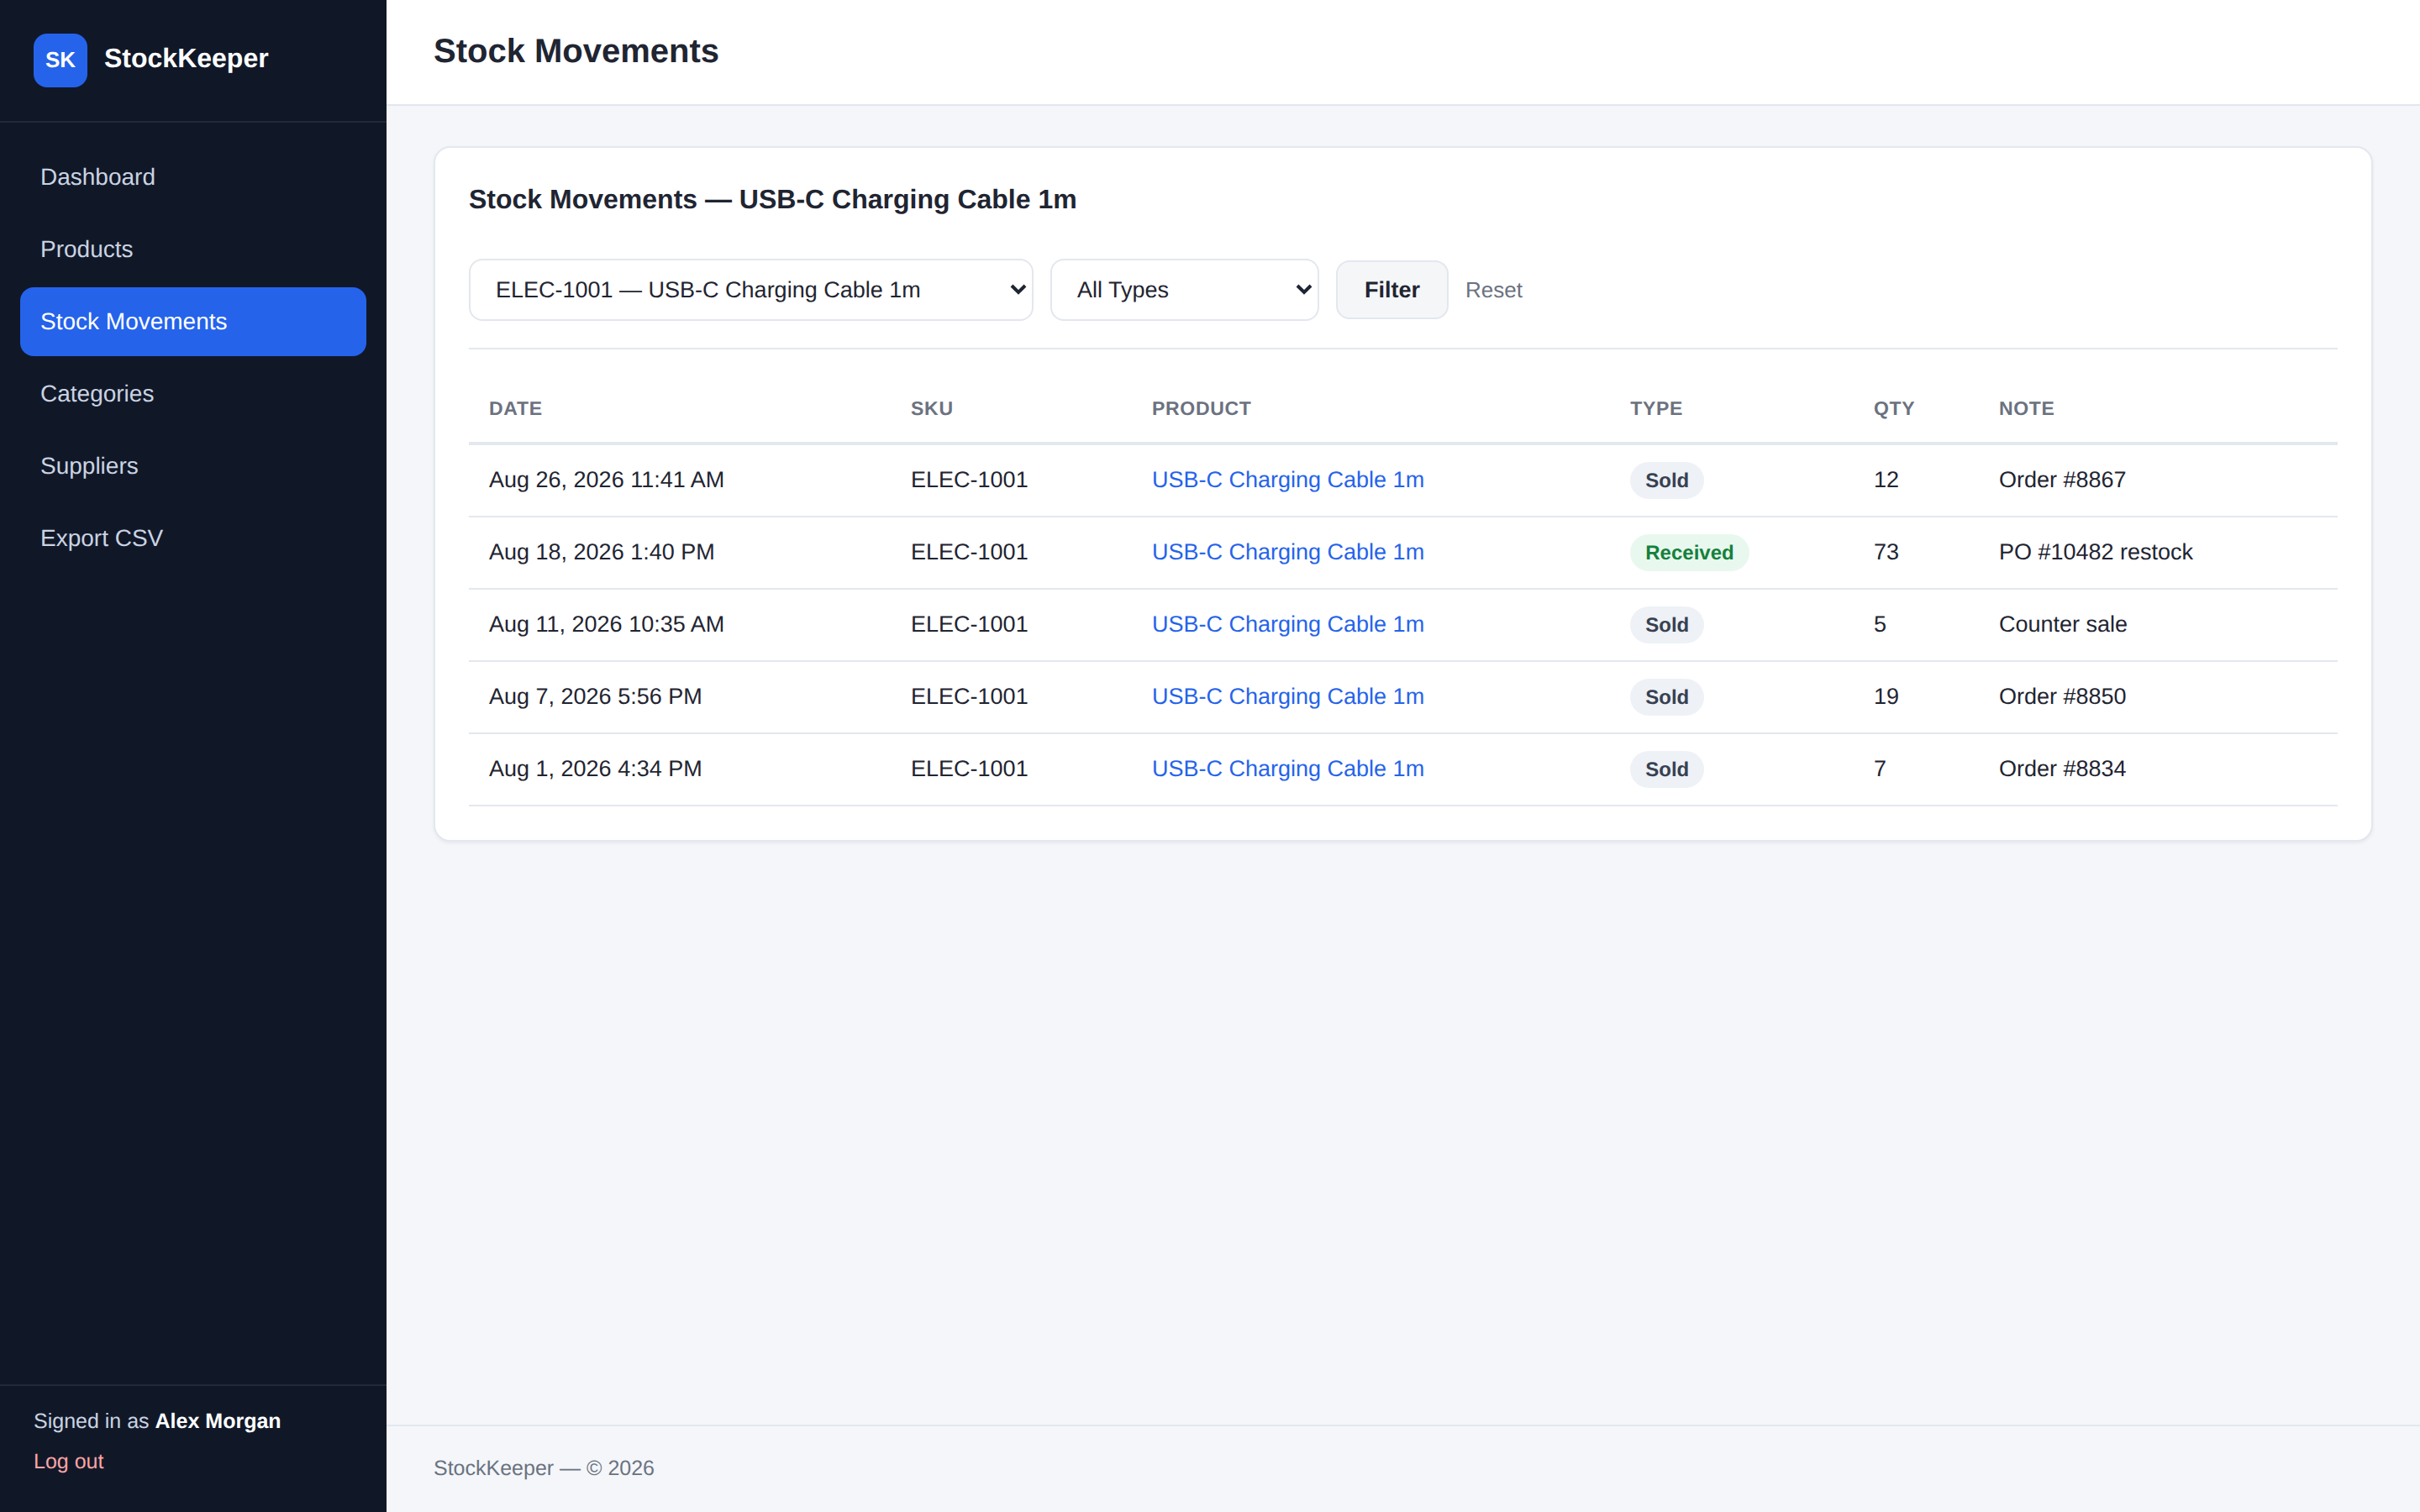The image size is (2420, 1512).
Task: Click SKU ELEC-1001 in Aug 1 row
Action: pos(969,769)
